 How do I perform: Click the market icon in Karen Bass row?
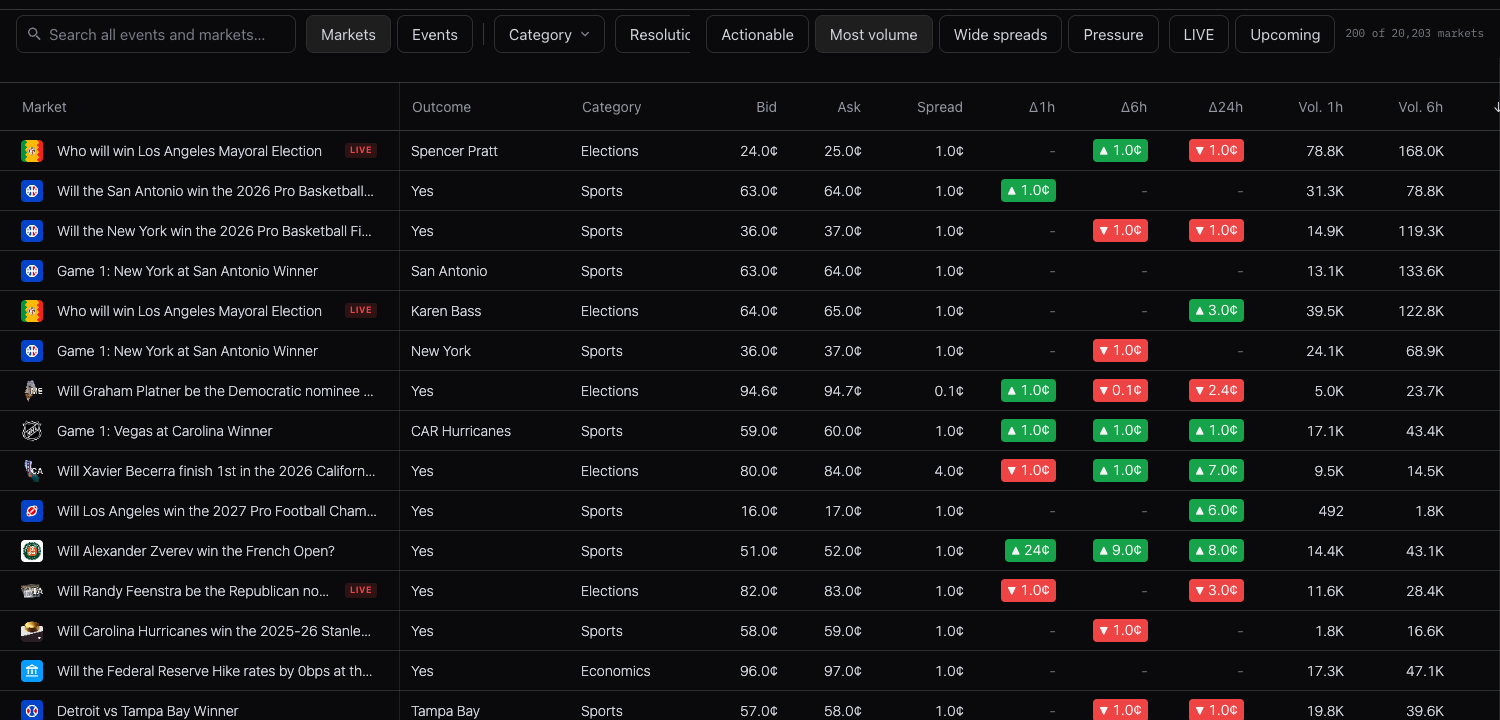32,311
